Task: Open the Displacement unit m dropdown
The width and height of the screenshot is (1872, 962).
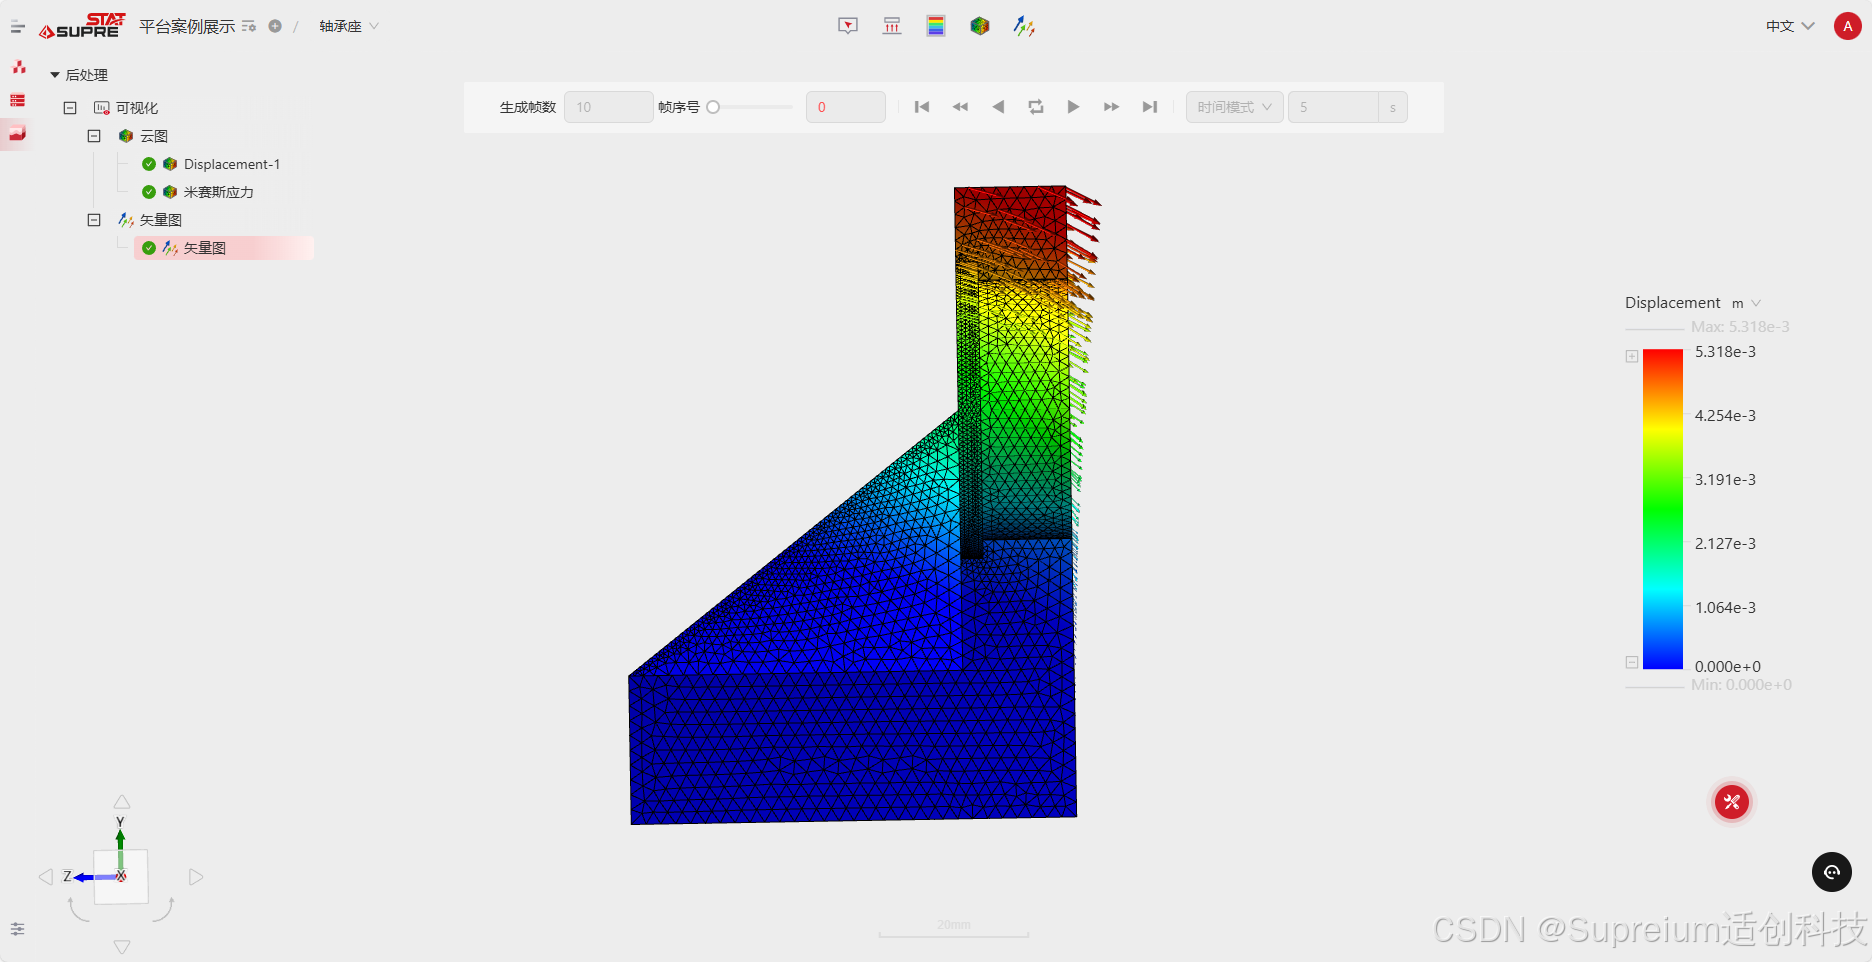Action: (1746, 303)
